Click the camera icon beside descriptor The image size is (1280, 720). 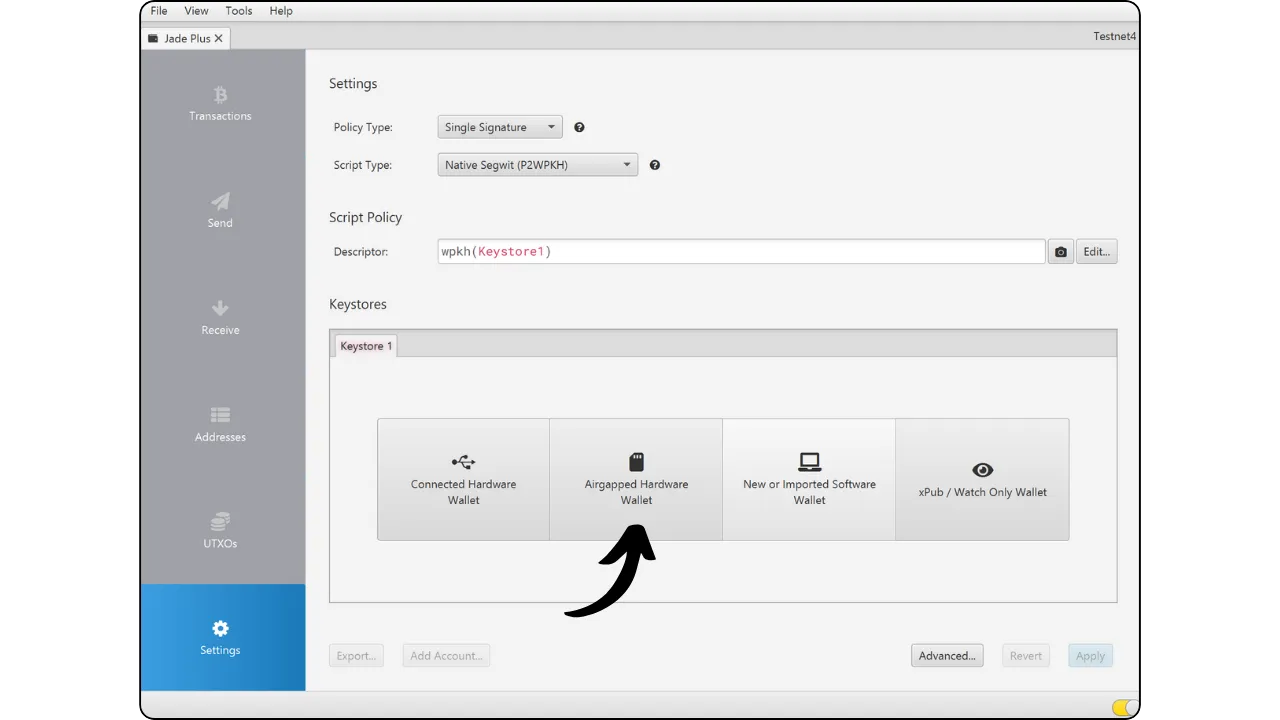(1060, 252)
